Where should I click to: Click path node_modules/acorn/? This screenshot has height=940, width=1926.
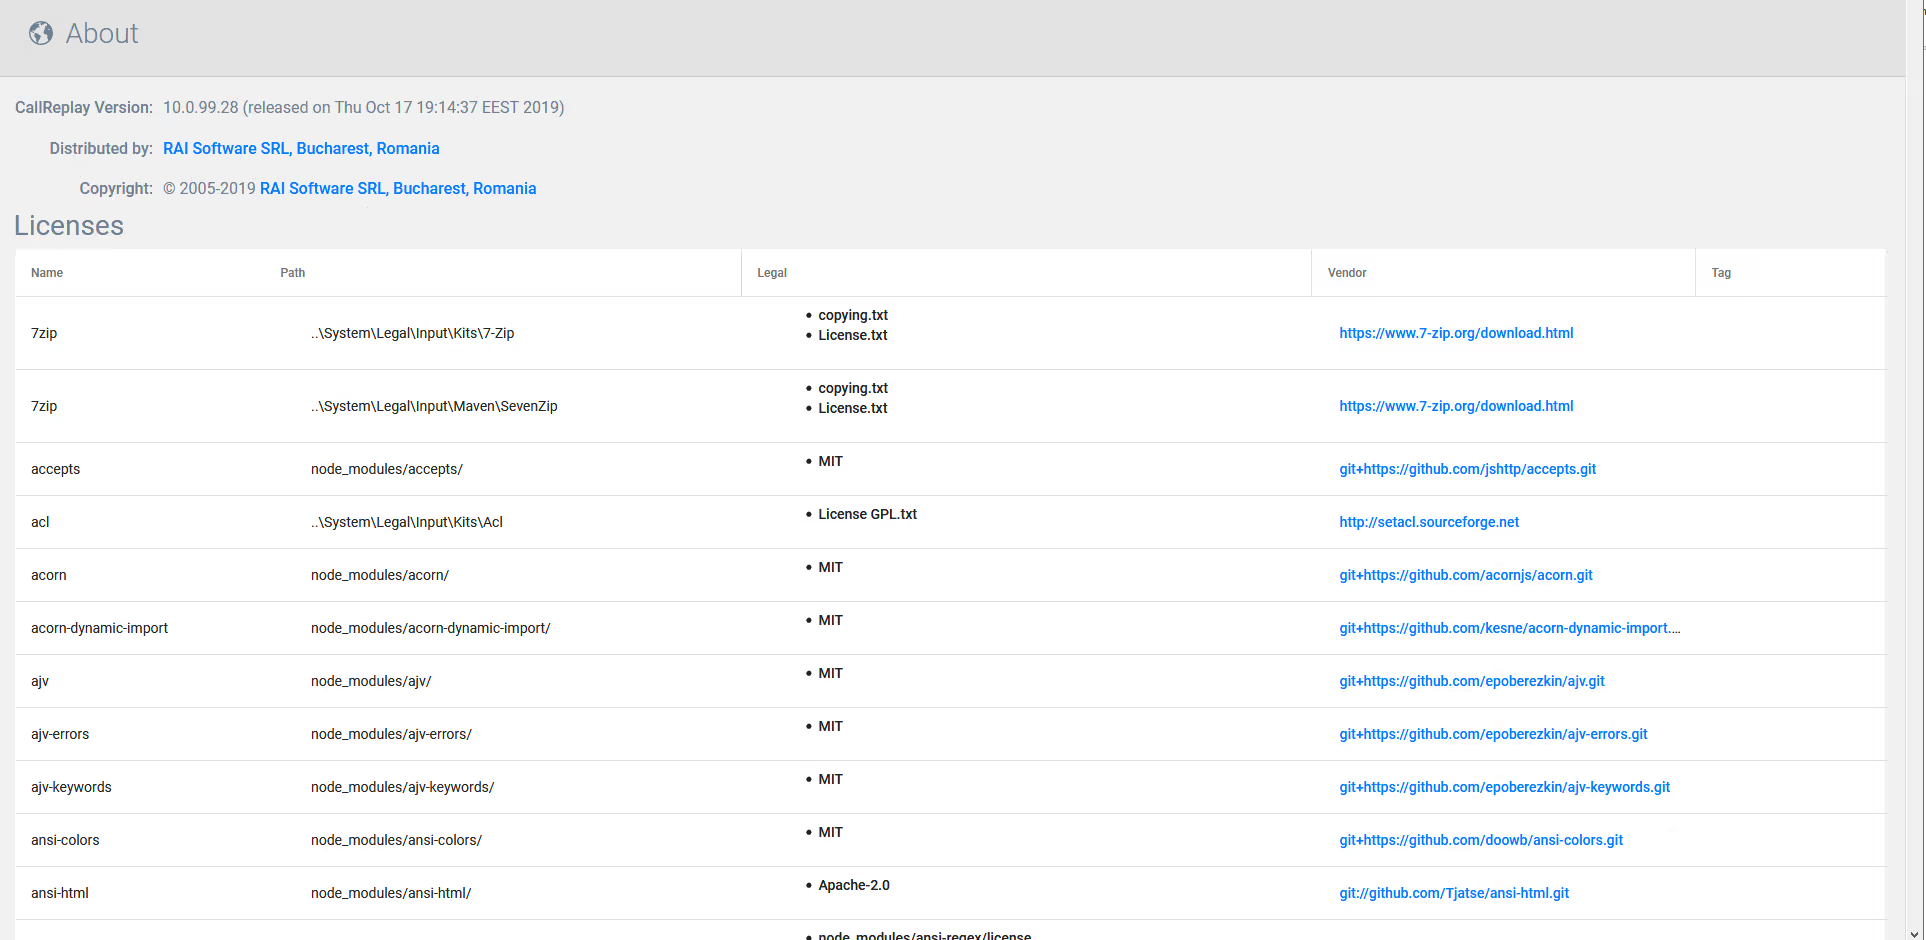pos(380,575)
